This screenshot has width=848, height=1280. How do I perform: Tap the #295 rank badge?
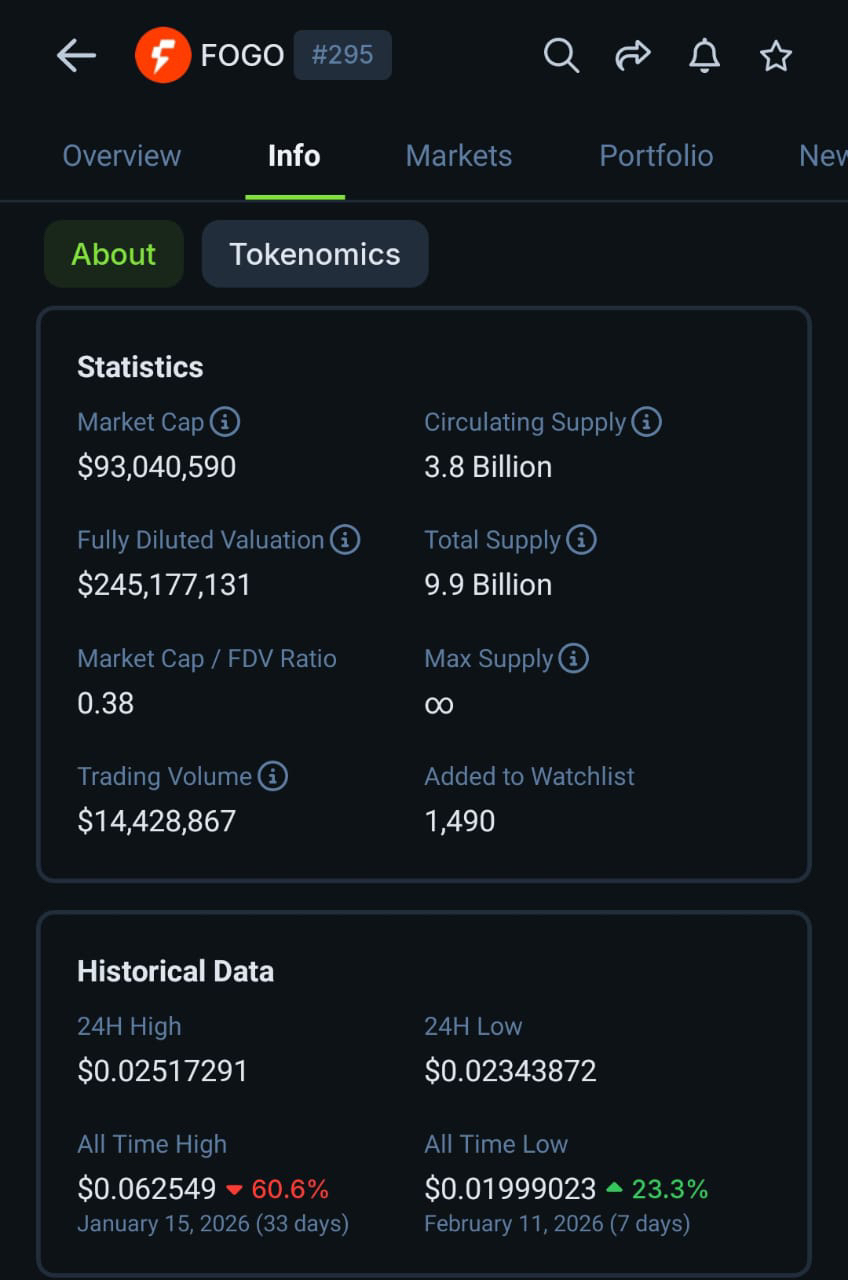point(342,55)
